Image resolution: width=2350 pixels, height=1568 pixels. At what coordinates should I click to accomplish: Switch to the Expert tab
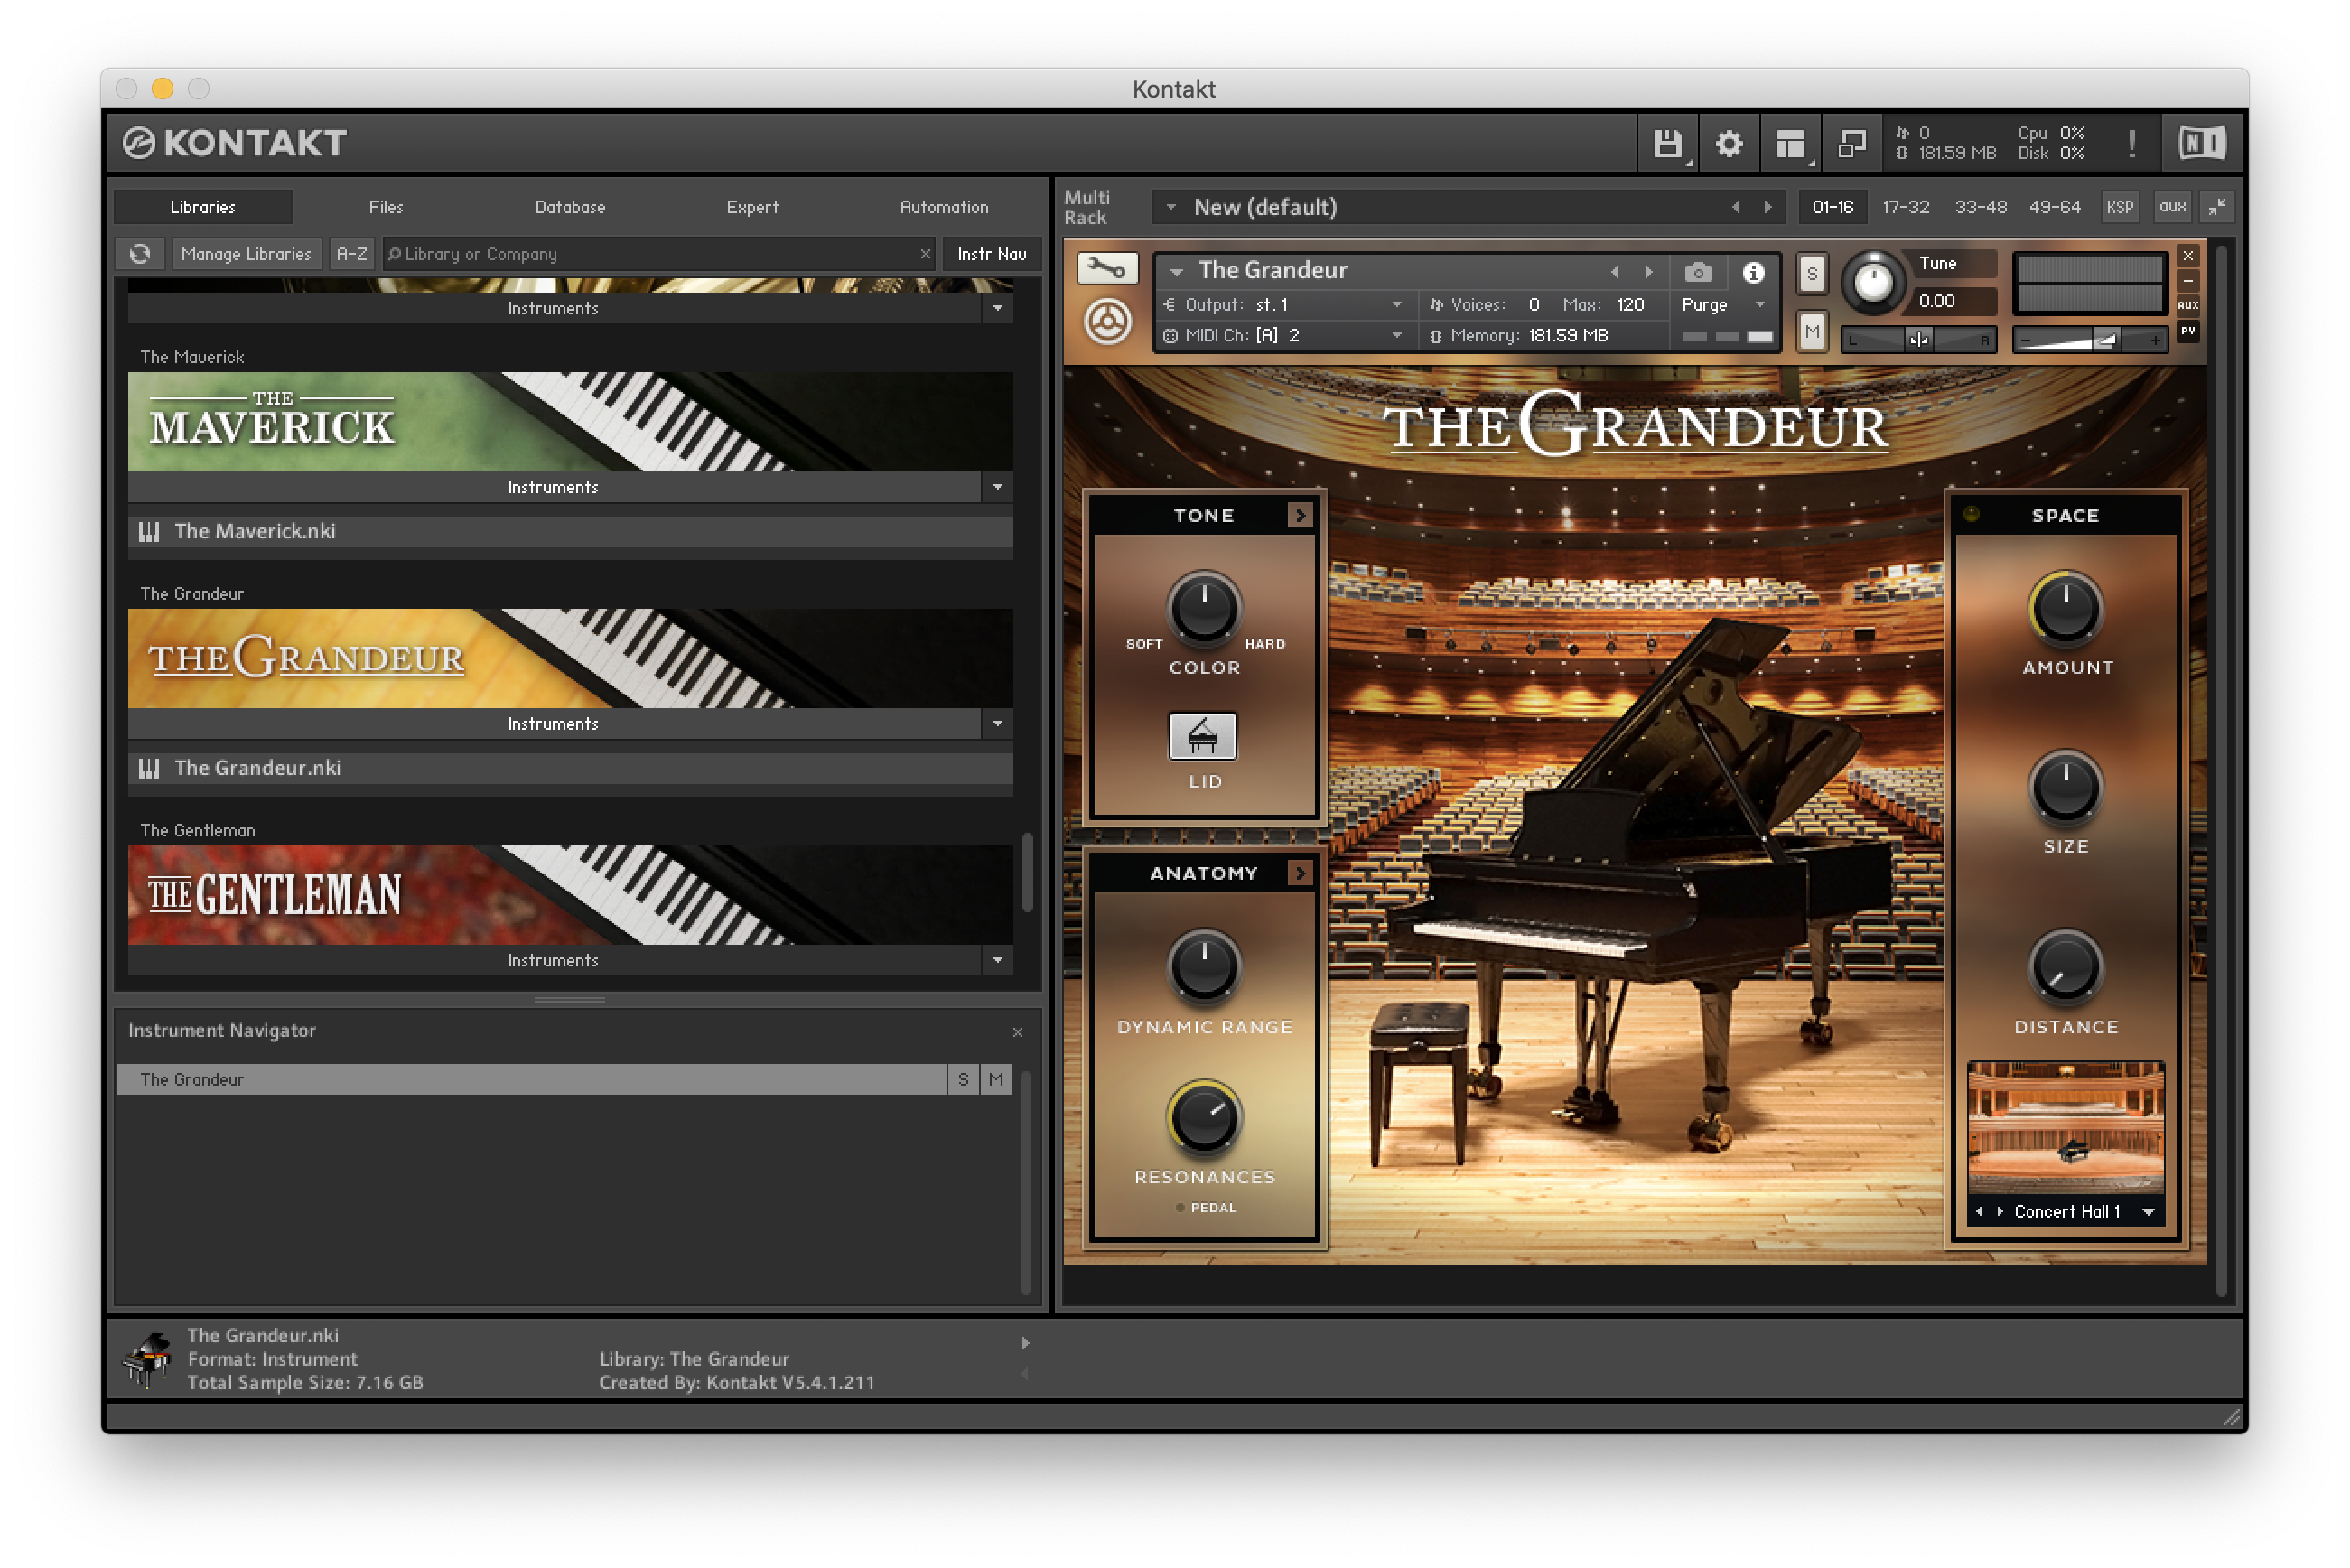(x=752, y=207)
